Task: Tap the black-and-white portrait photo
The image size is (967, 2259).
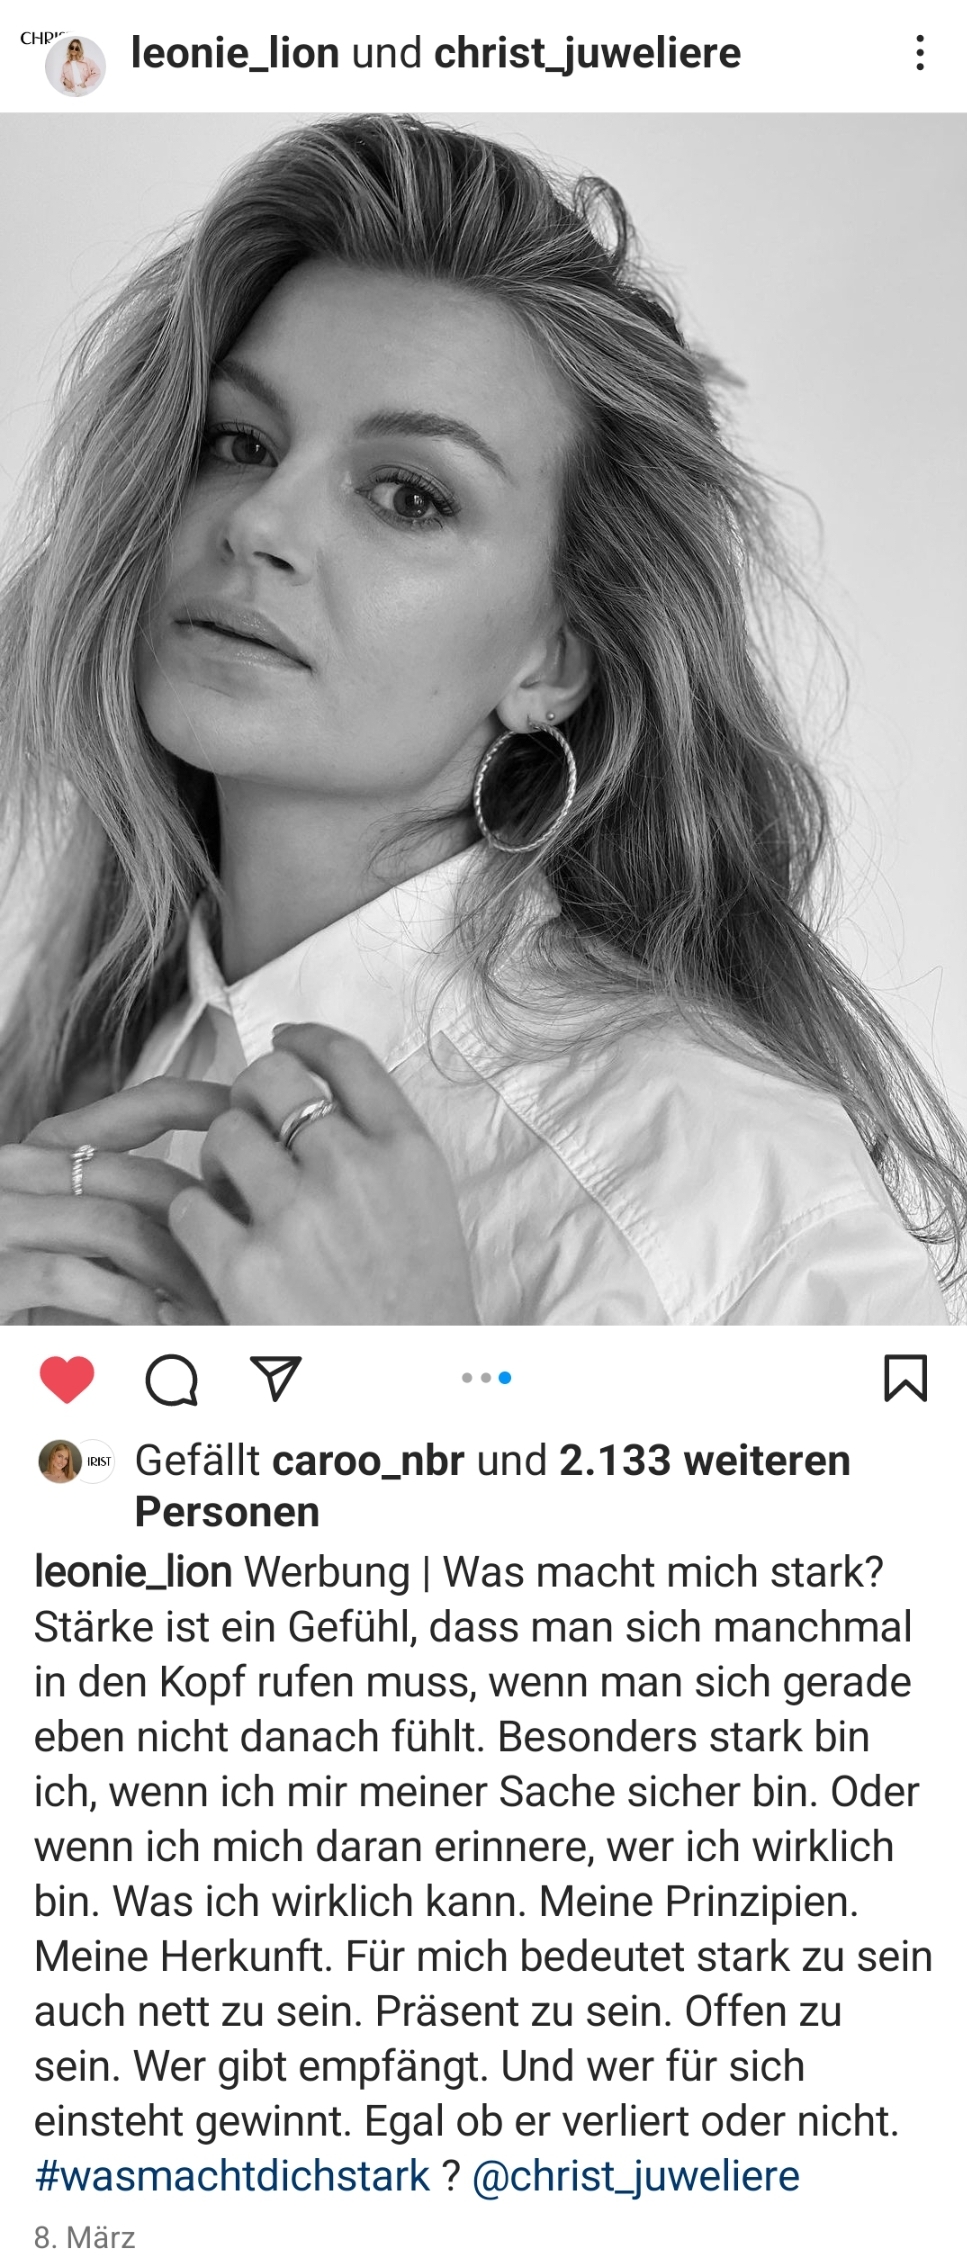Action: [483, 718]
